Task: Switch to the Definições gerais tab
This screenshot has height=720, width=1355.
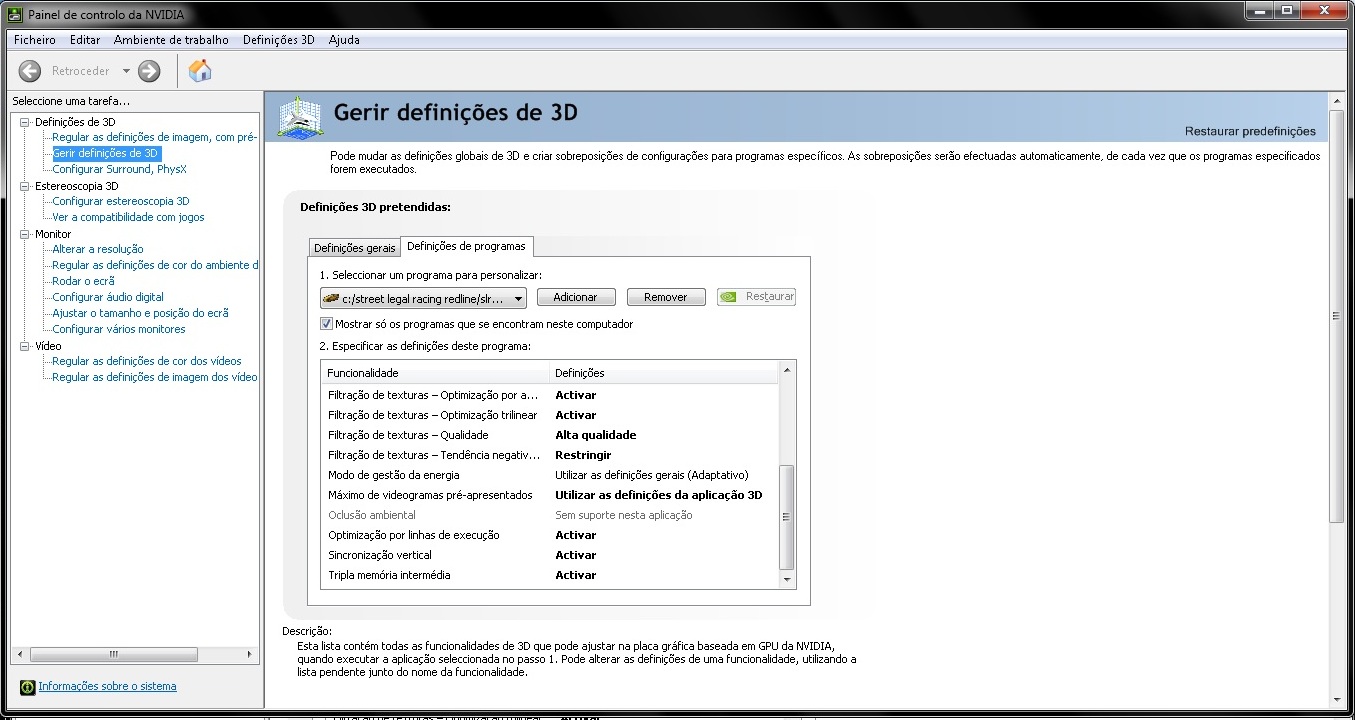Action: point(354,248)
